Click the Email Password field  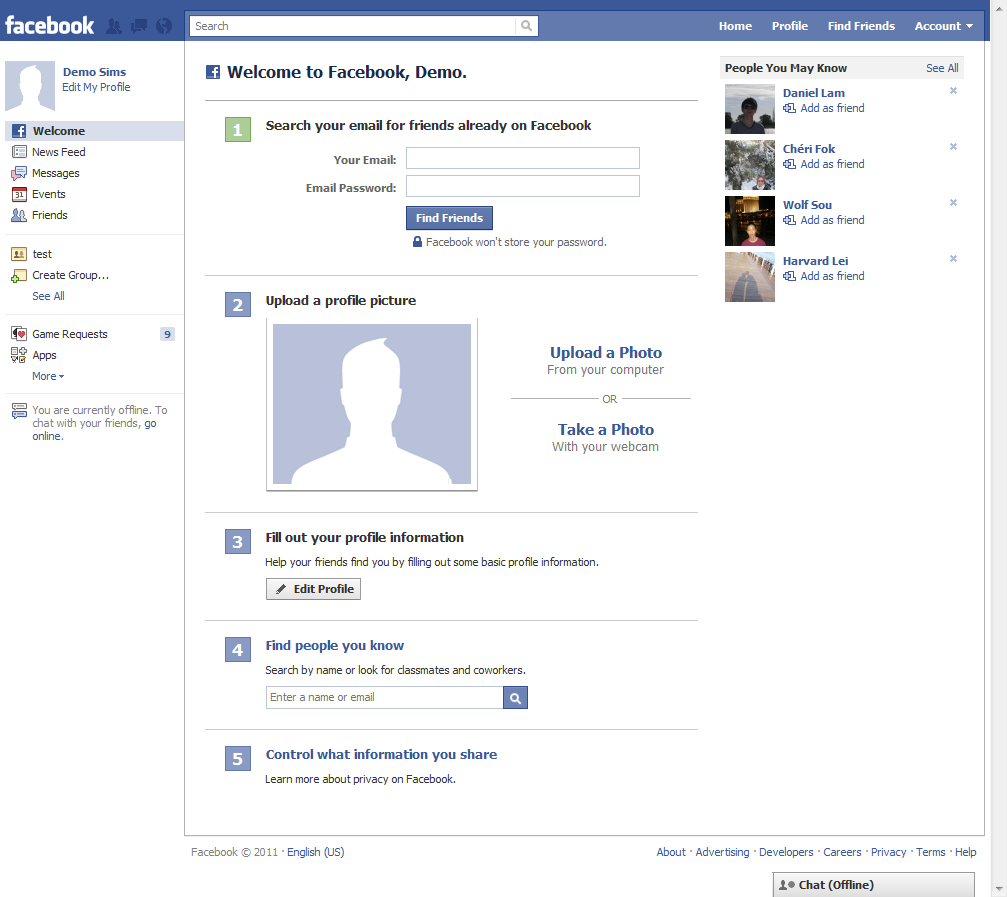coord(523,186)
